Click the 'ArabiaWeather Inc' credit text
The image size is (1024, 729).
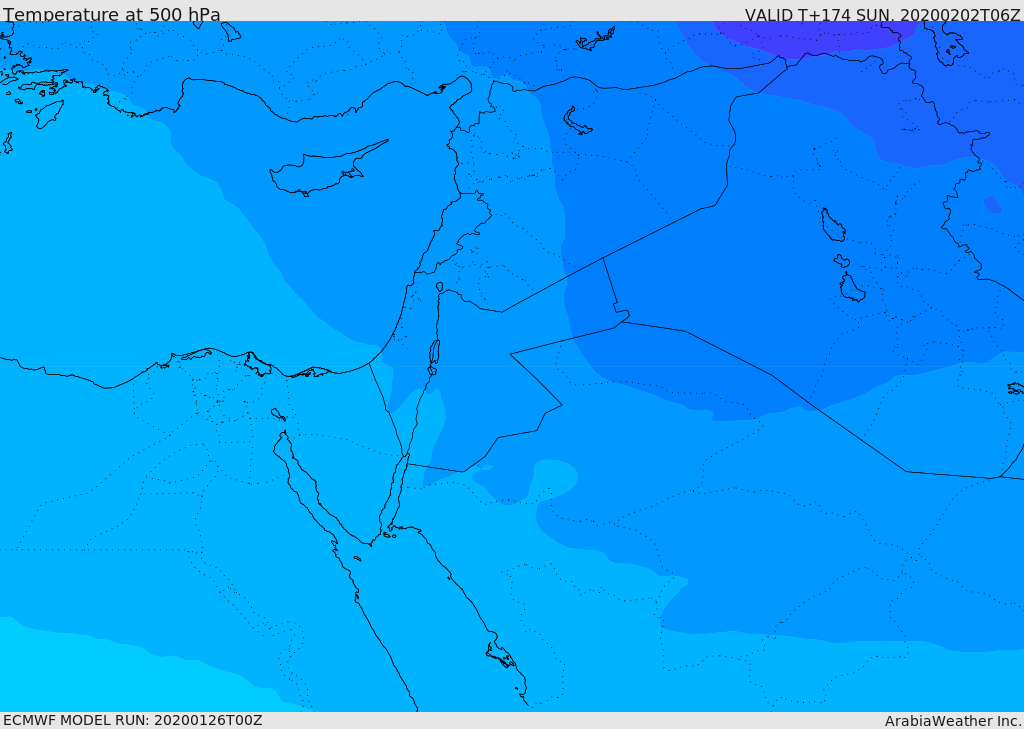tap(952, 721)
